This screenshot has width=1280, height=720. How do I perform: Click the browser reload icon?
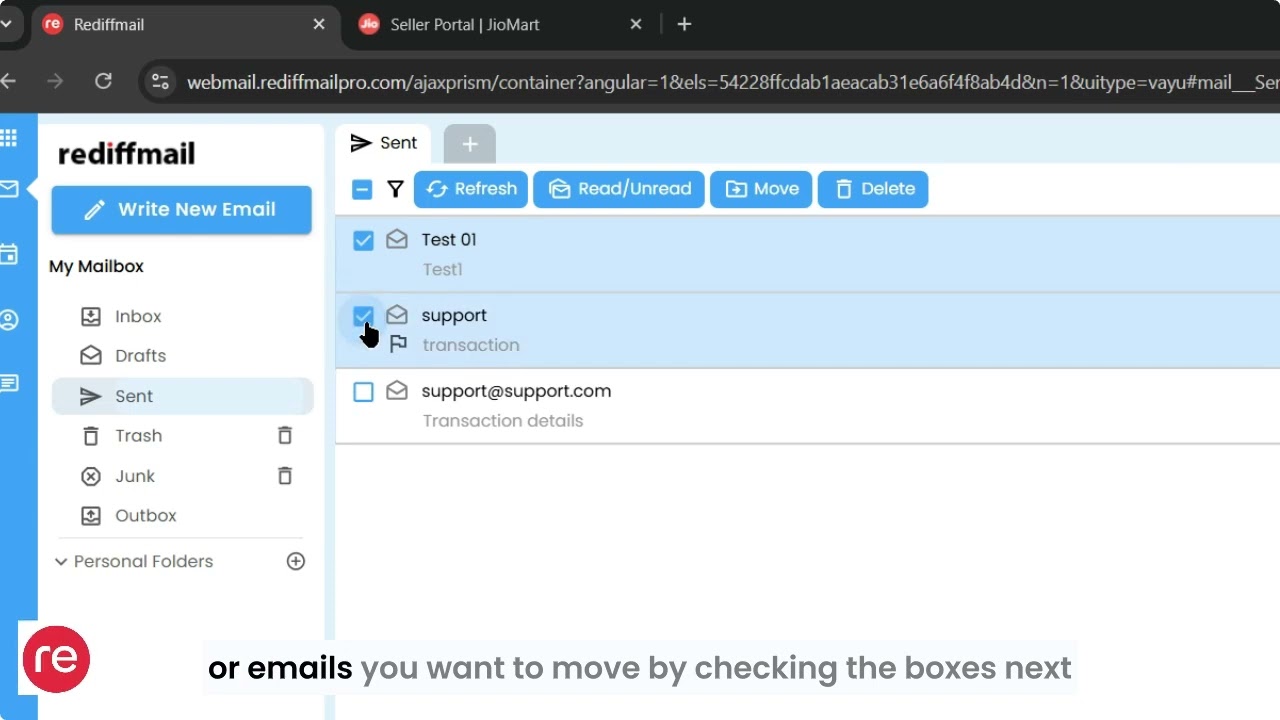pos(103,81)
